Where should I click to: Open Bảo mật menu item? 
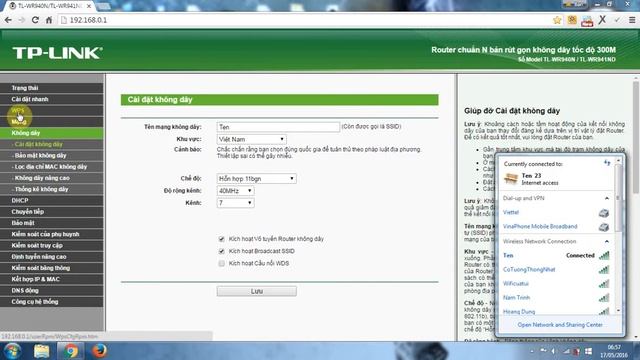pyautogui.click(x=52, y=223)
